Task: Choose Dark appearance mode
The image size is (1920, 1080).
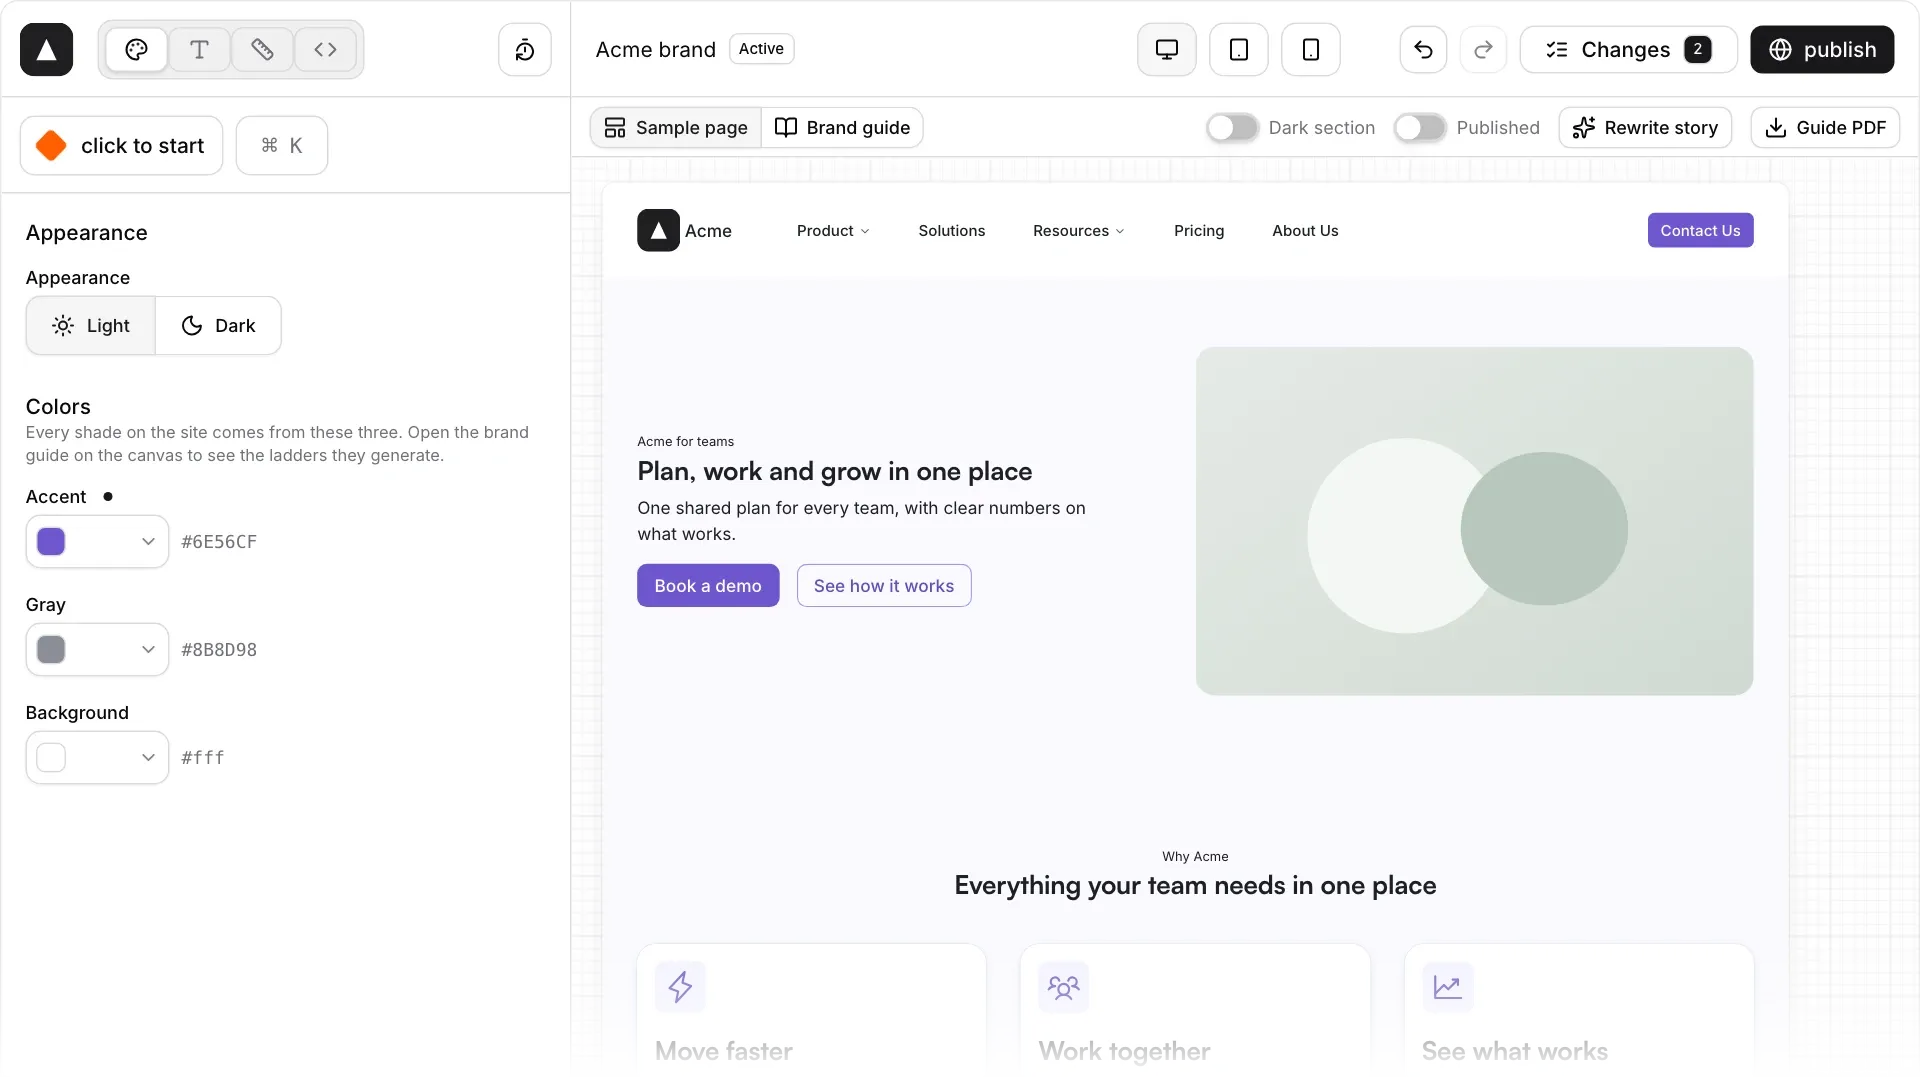Action: [x=218, y=325]
